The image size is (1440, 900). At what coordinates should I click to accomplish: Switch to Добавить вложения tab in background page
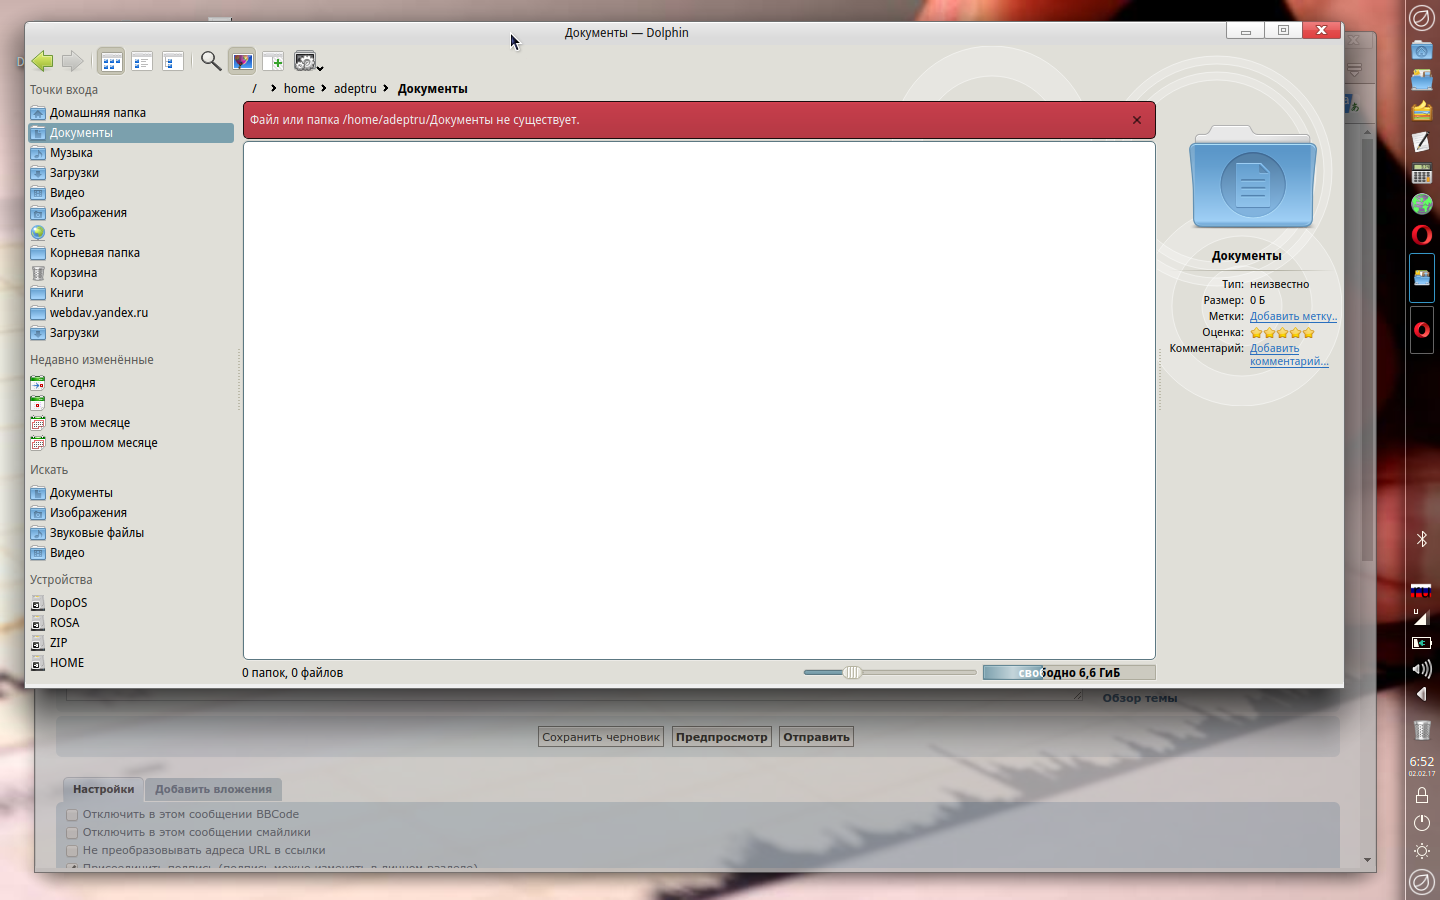point(213,789)
